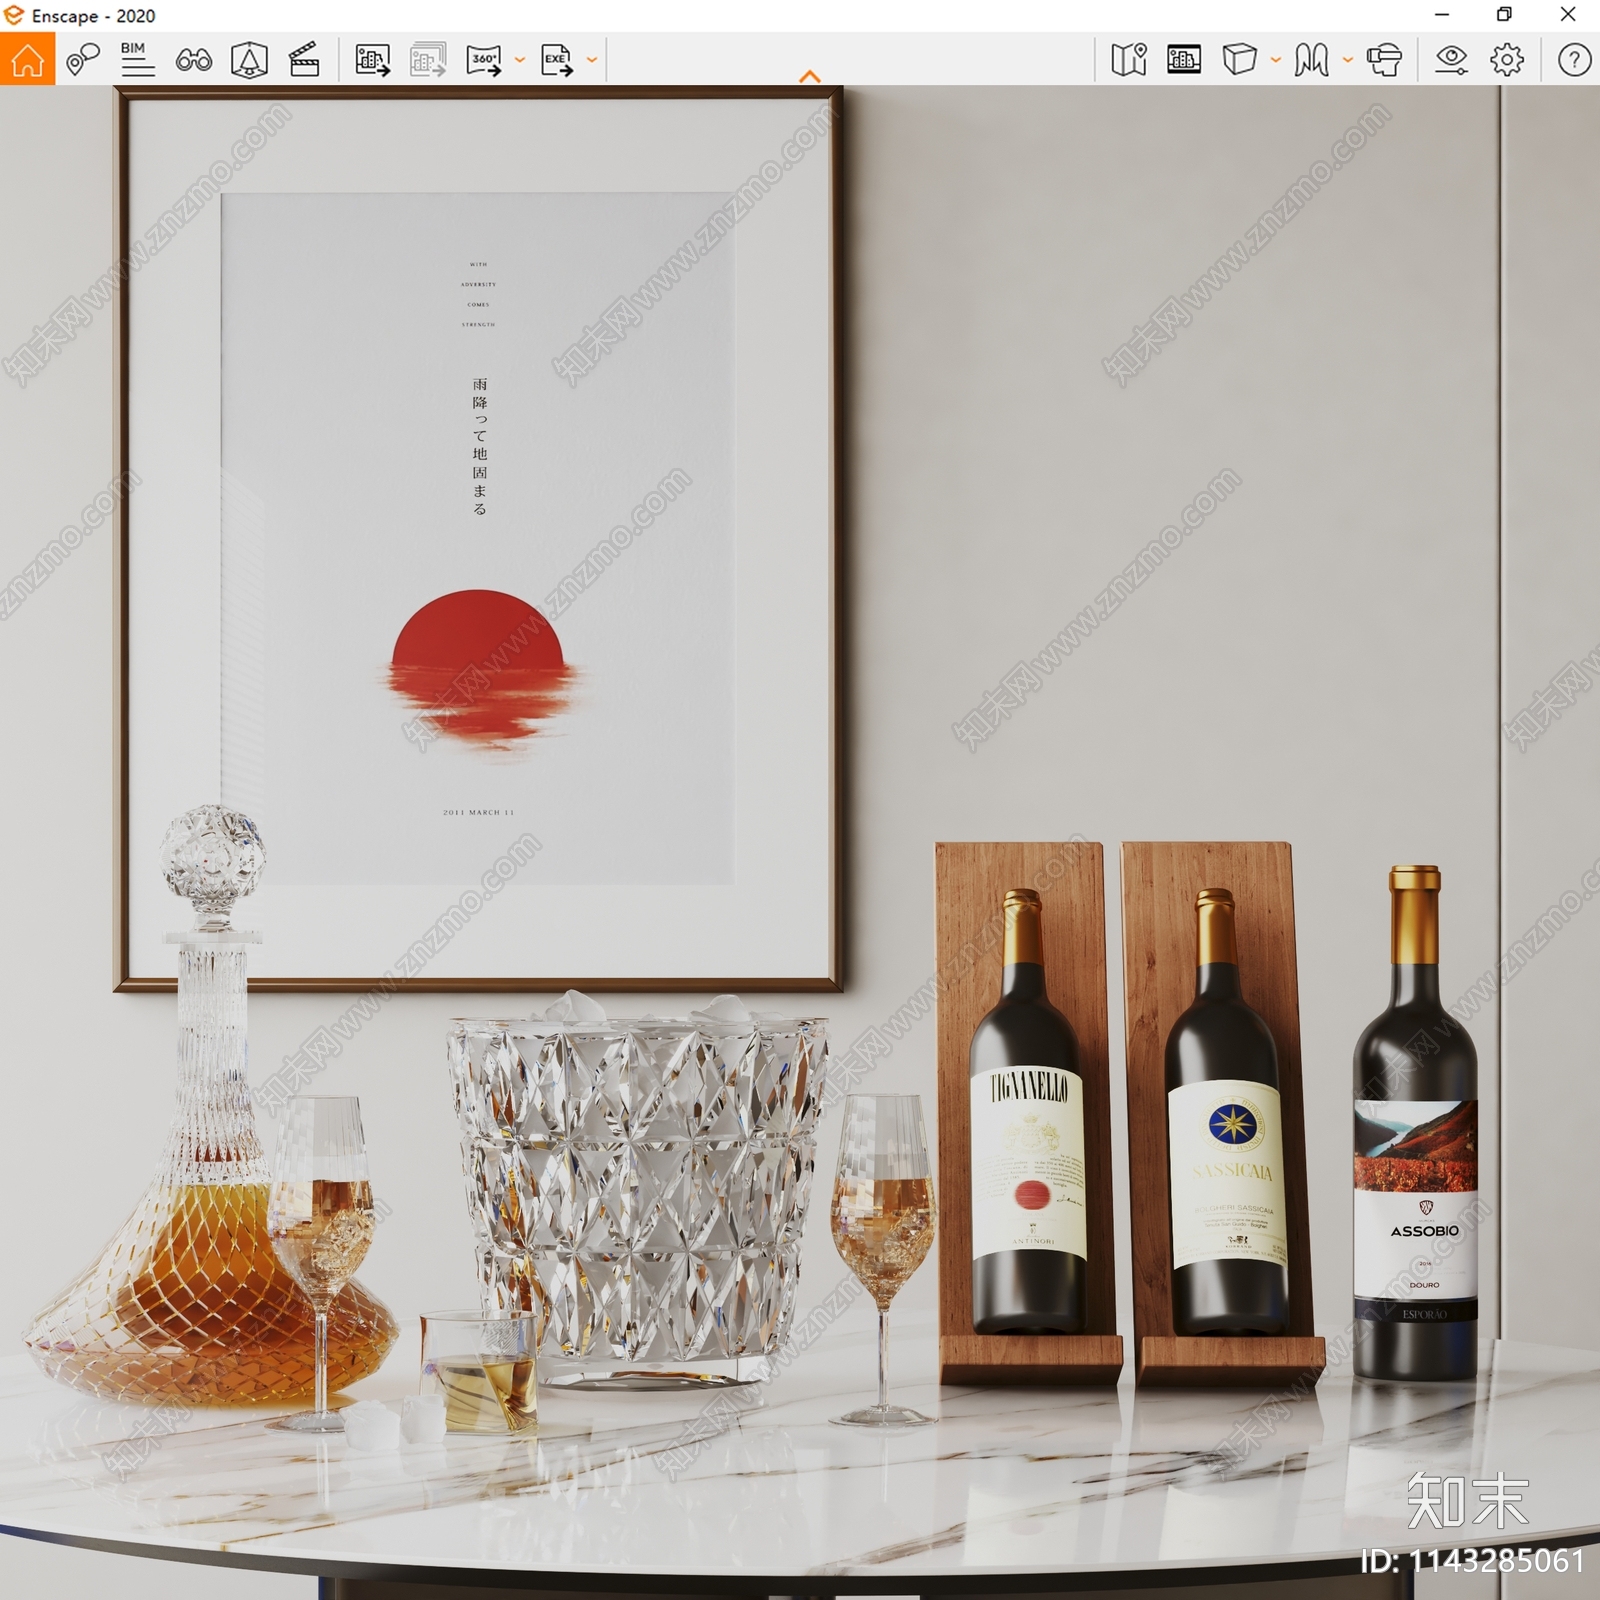Toggle the fly mode wings icon
This screenshot has height=1600, width=1600.
(1311, 60)
